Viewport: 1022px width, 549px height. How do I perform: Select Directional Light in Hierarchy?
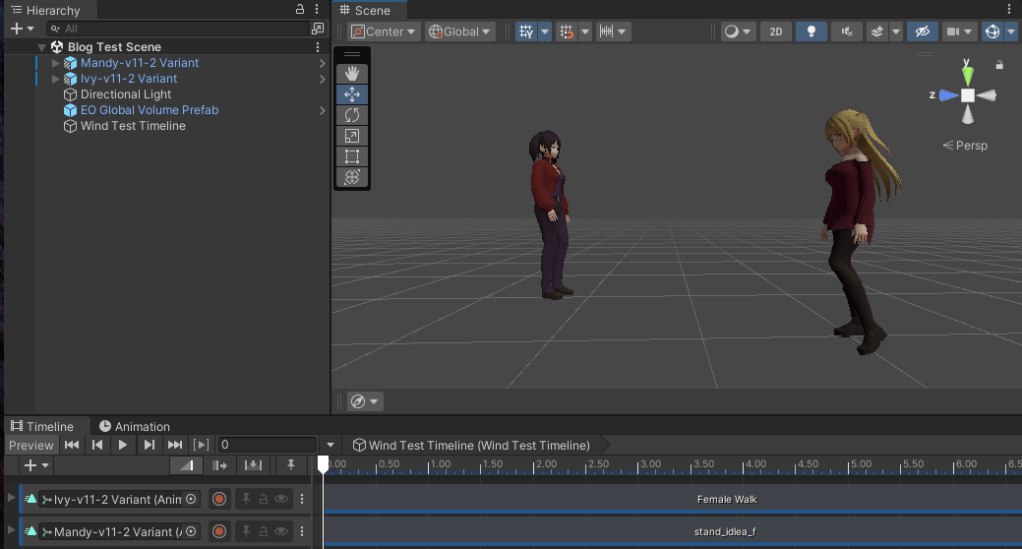125,94
